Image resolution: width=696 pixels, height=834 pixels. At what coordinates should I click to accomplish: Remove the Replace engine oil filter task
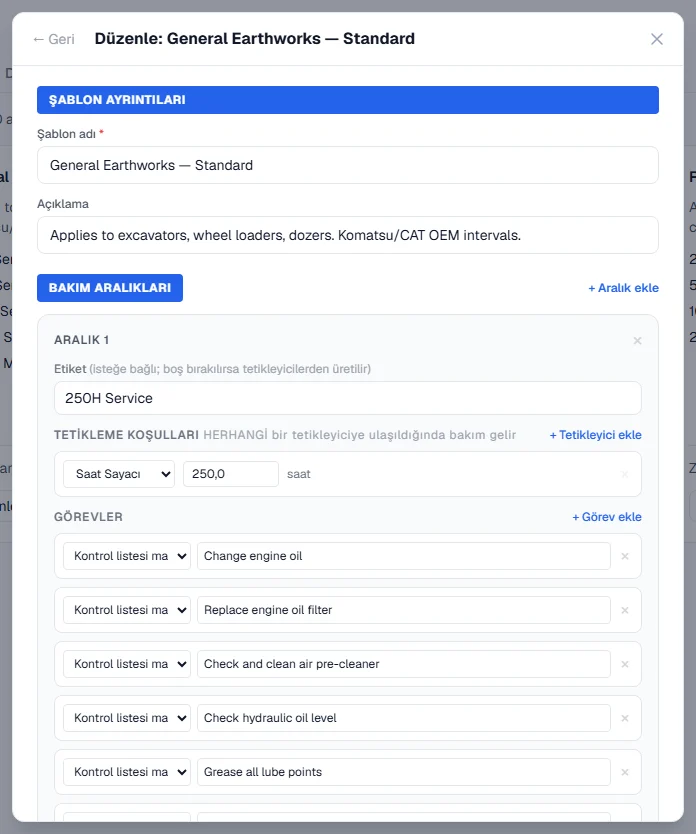(625, 610)
